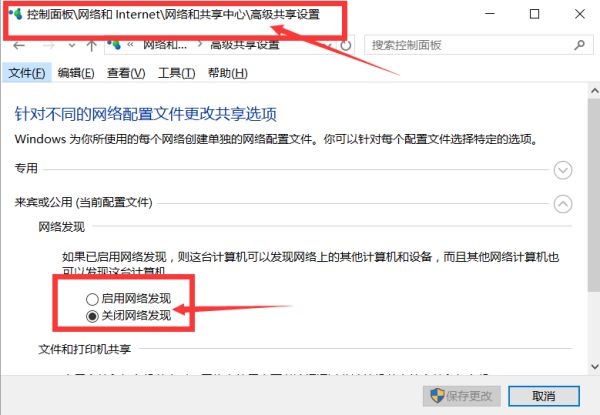Viewport: 600px width, 415px height.
Task: Open recent locations dropdown arrow
Action: (x=72, y=46)
